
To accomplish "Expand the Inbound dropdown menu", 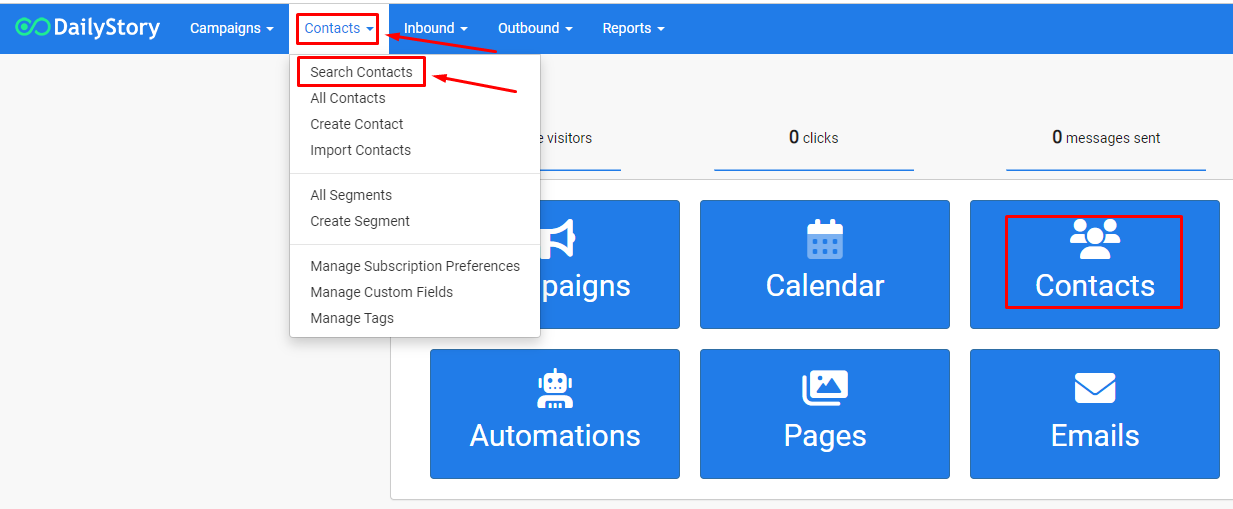I will pos(435,28).
